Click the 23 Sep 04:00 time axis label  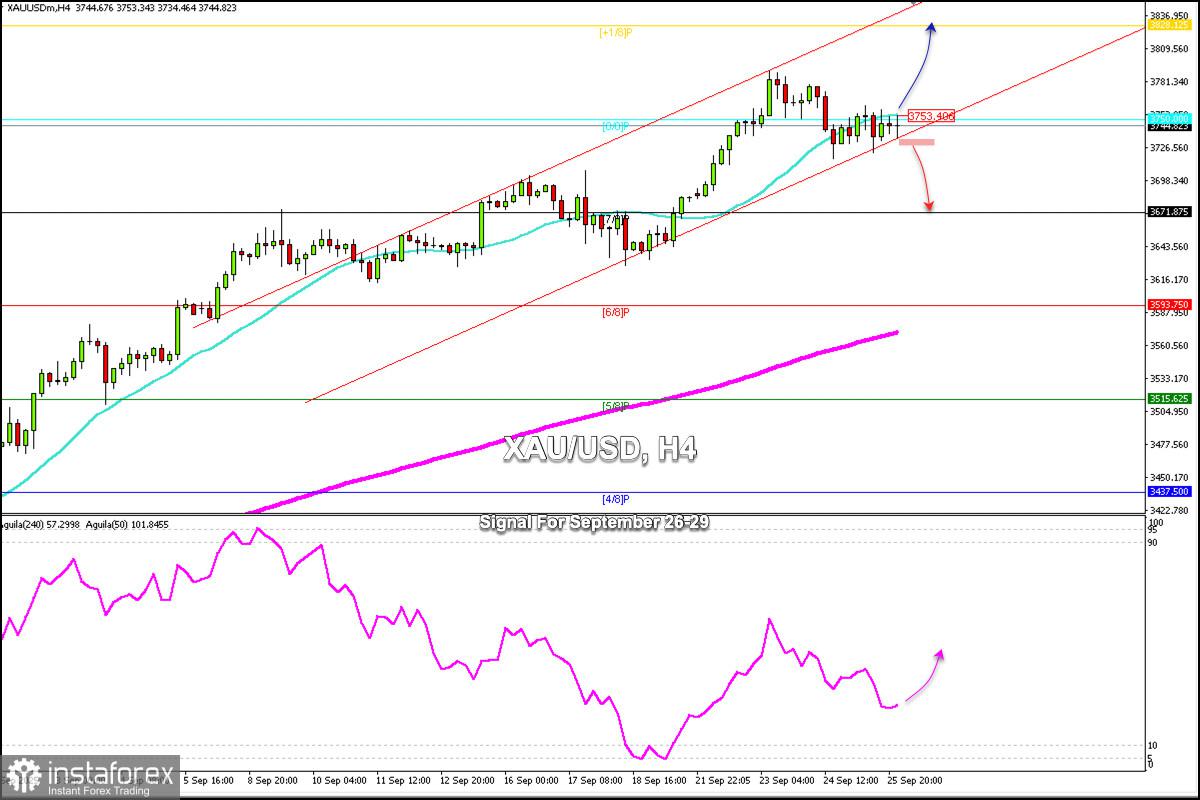(786, 780)
